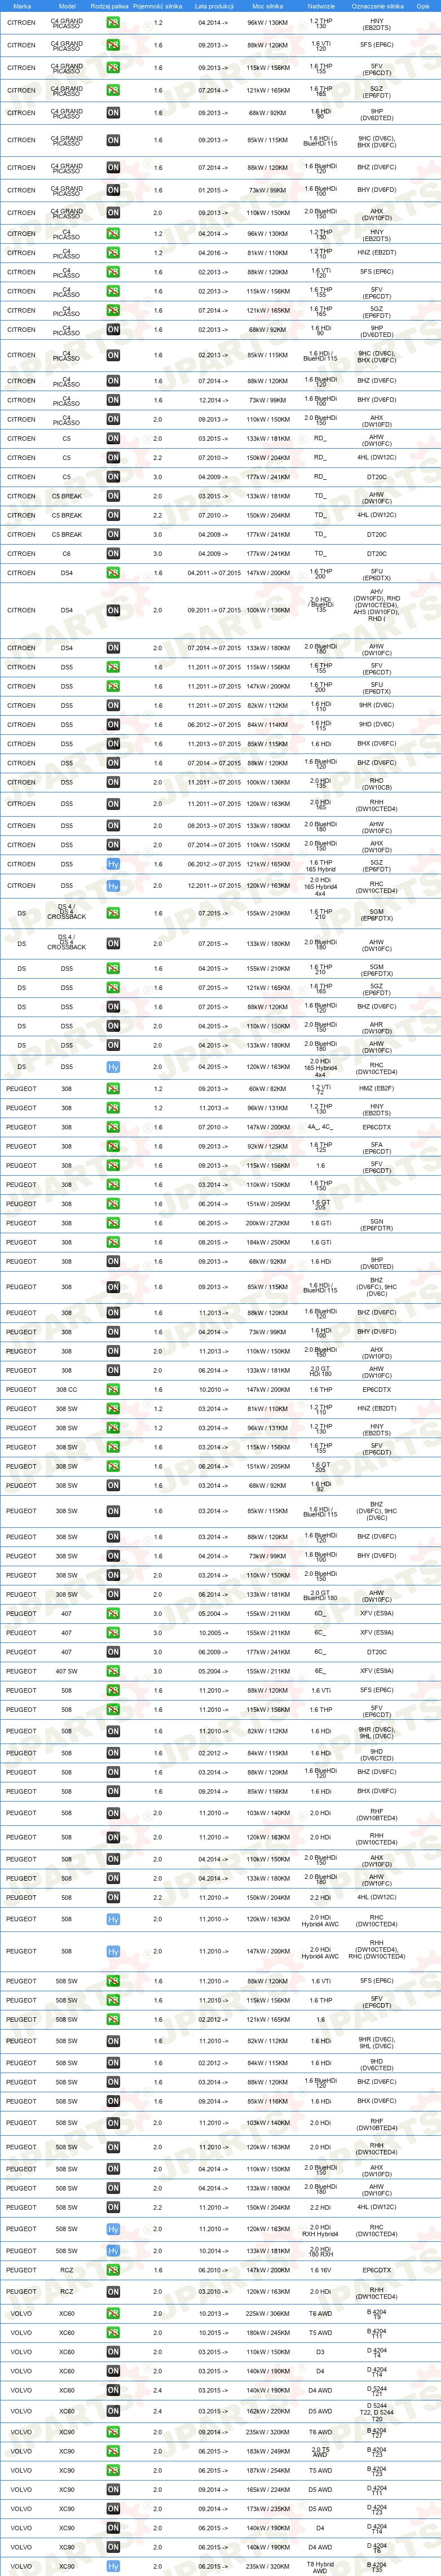The image size is (441, 2576).
Task: Select the "187kW / 254KM" power cell
Action: (x=267, y=2470)
